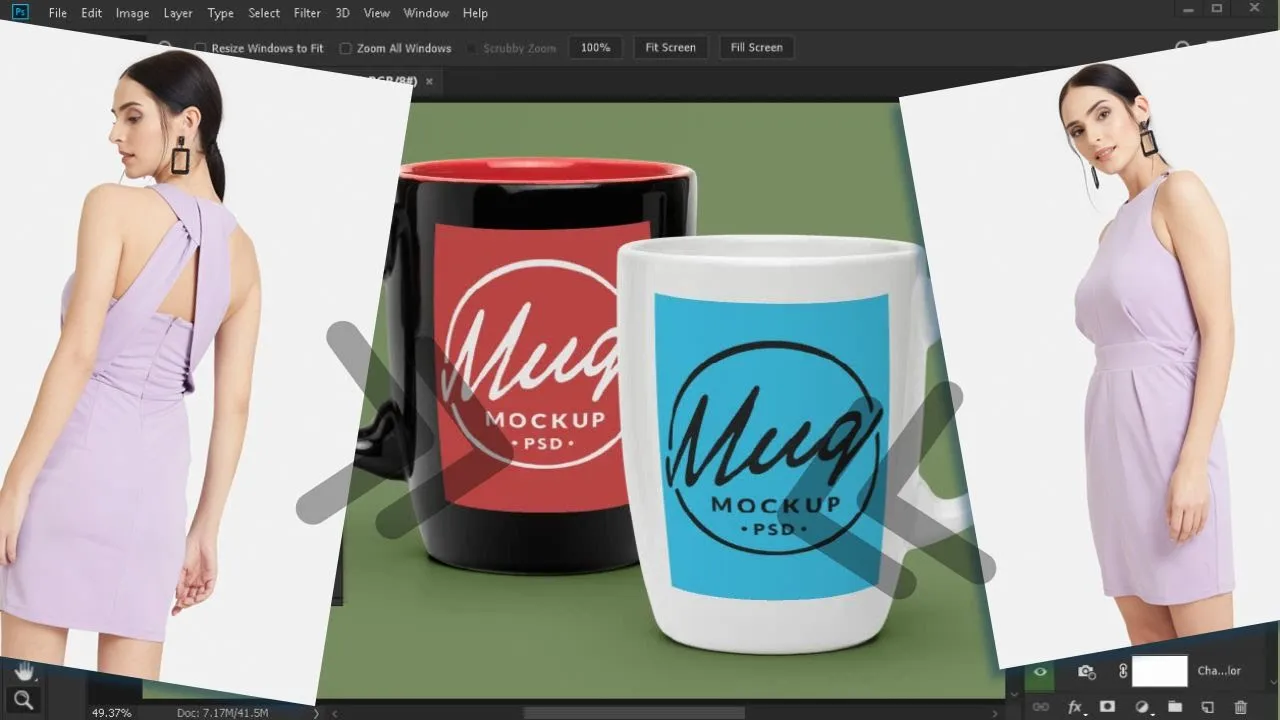The width and height of the screenshot is (1280, 720).
Task: Click the adjustment layer camera icon
Action: coord(1086,671)
